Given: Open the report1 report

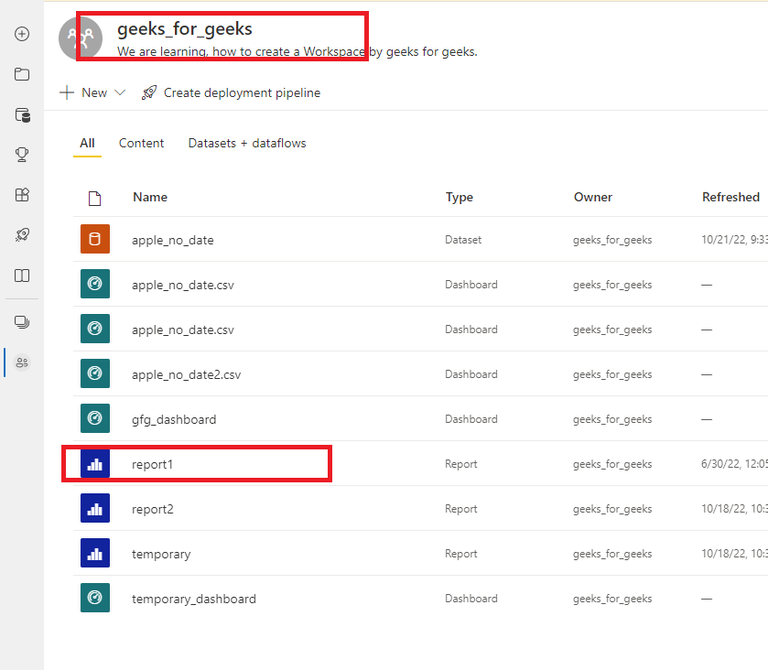Looking at the screenshot, I should (x=152, y=464).
